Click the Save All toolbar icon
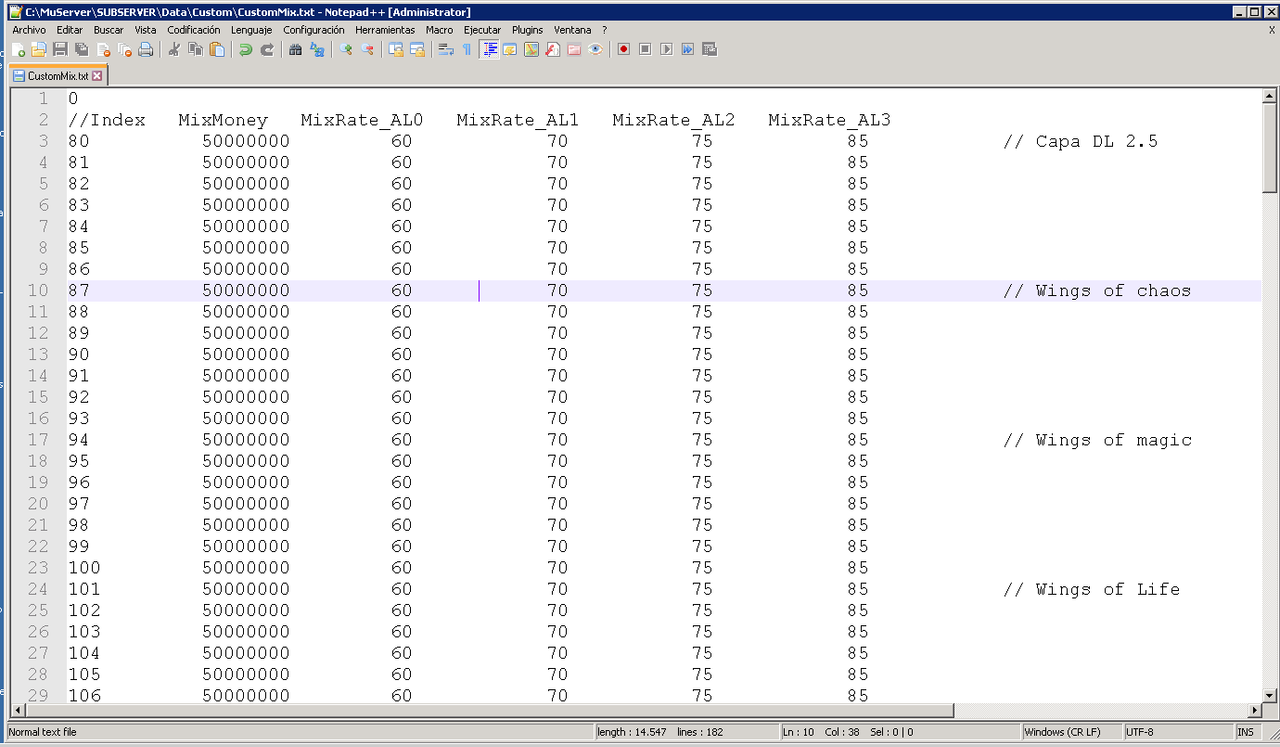Image resolution: width=1280 pixels, height=747 pixels. 82,49
